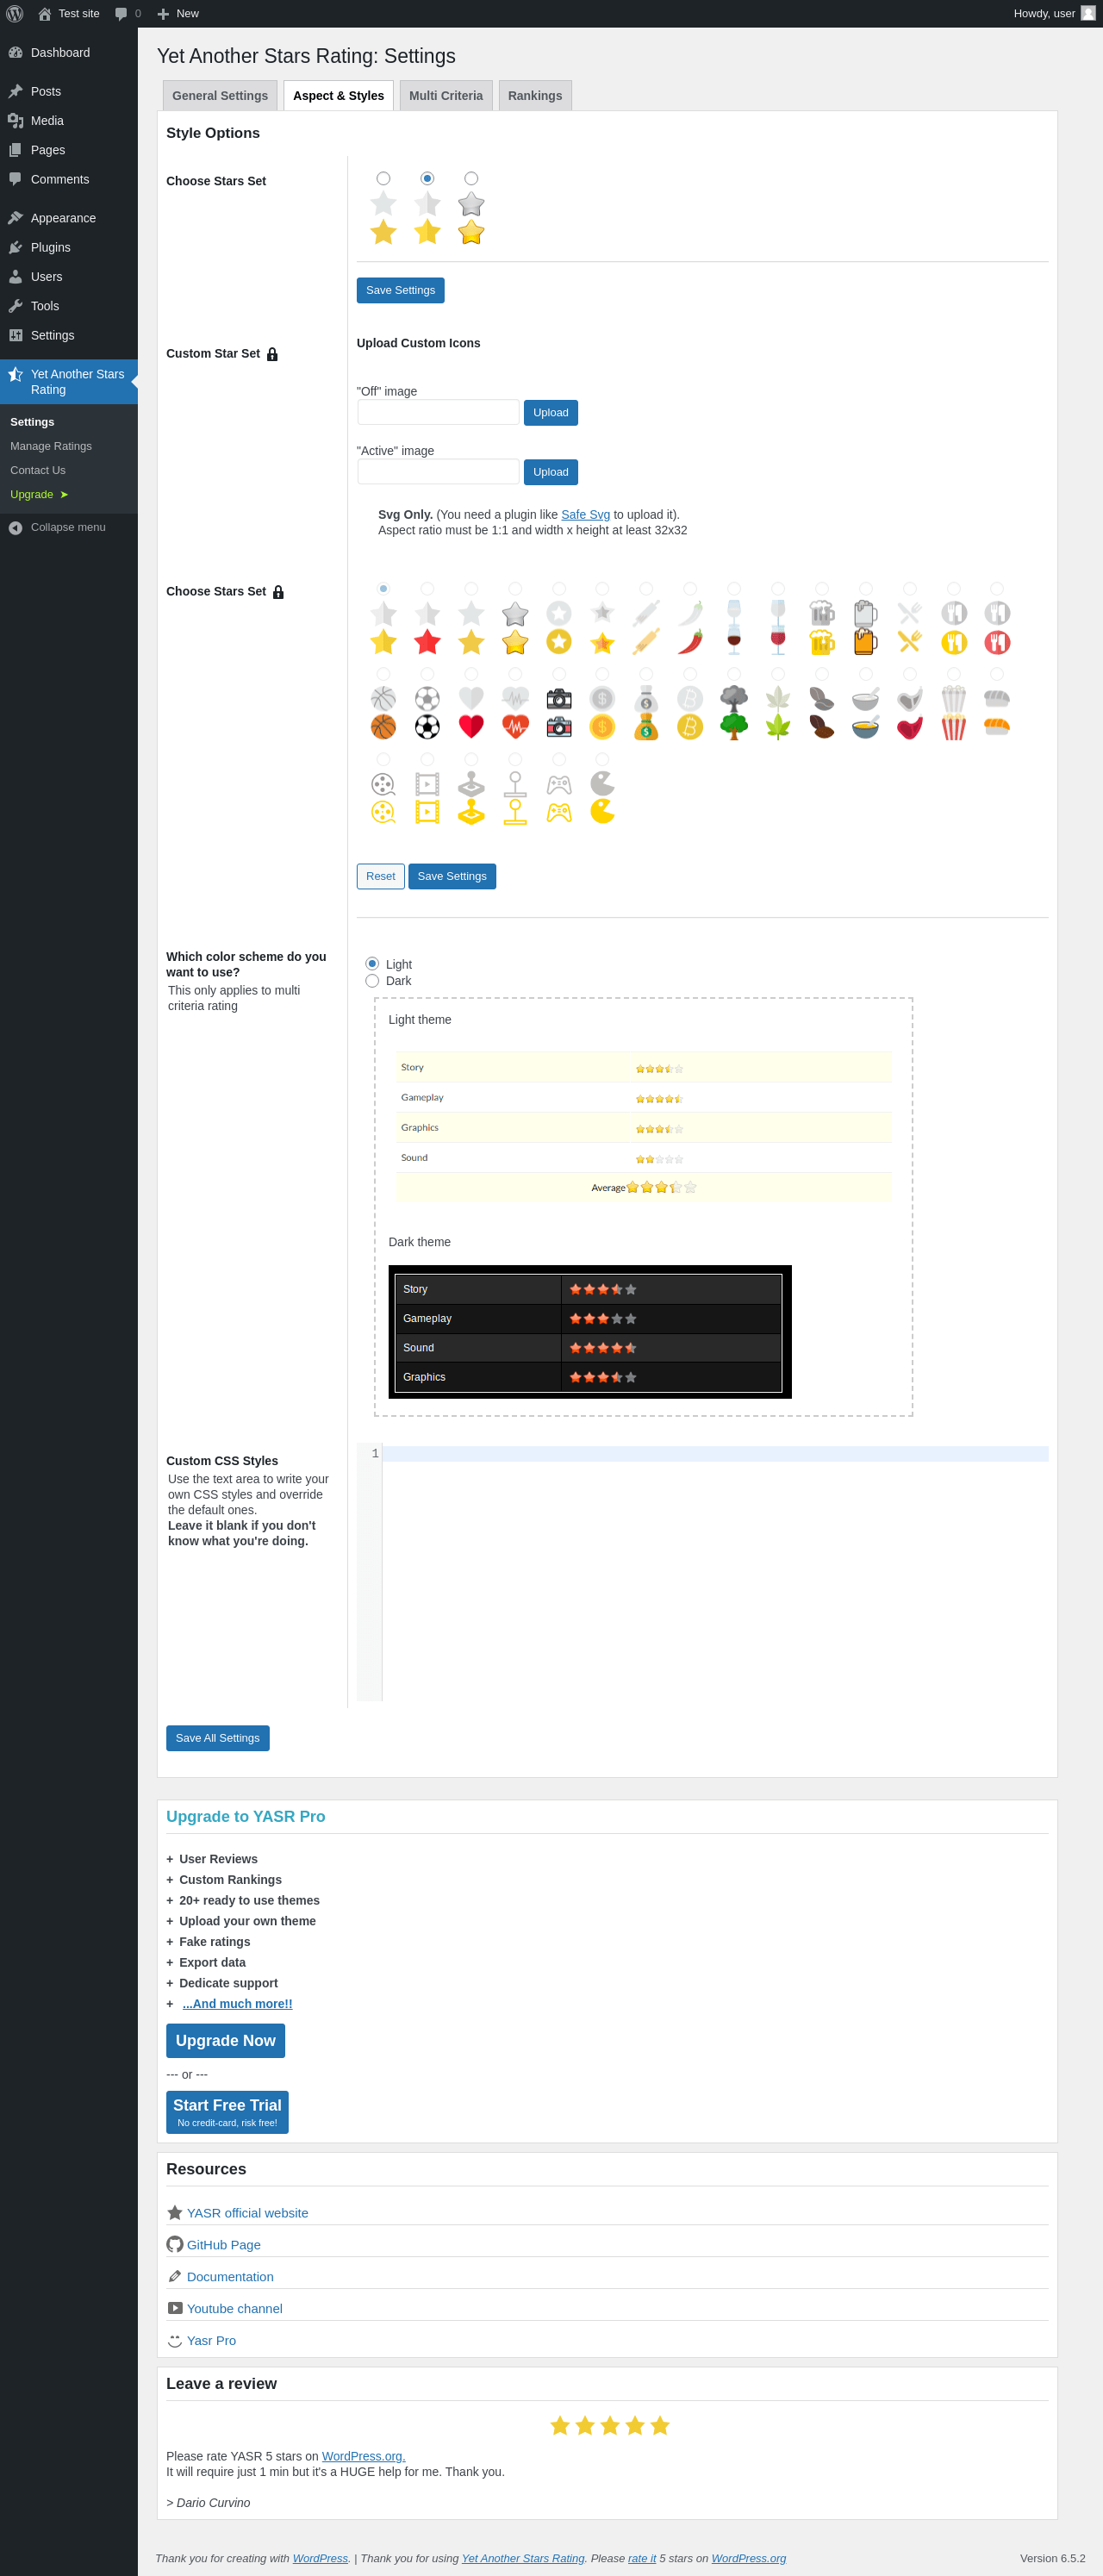Image resolution: width=1103 pixels, height=2576 pixels.
Task: Select the first free stars set radio
Action: click(x=383, y=178)
